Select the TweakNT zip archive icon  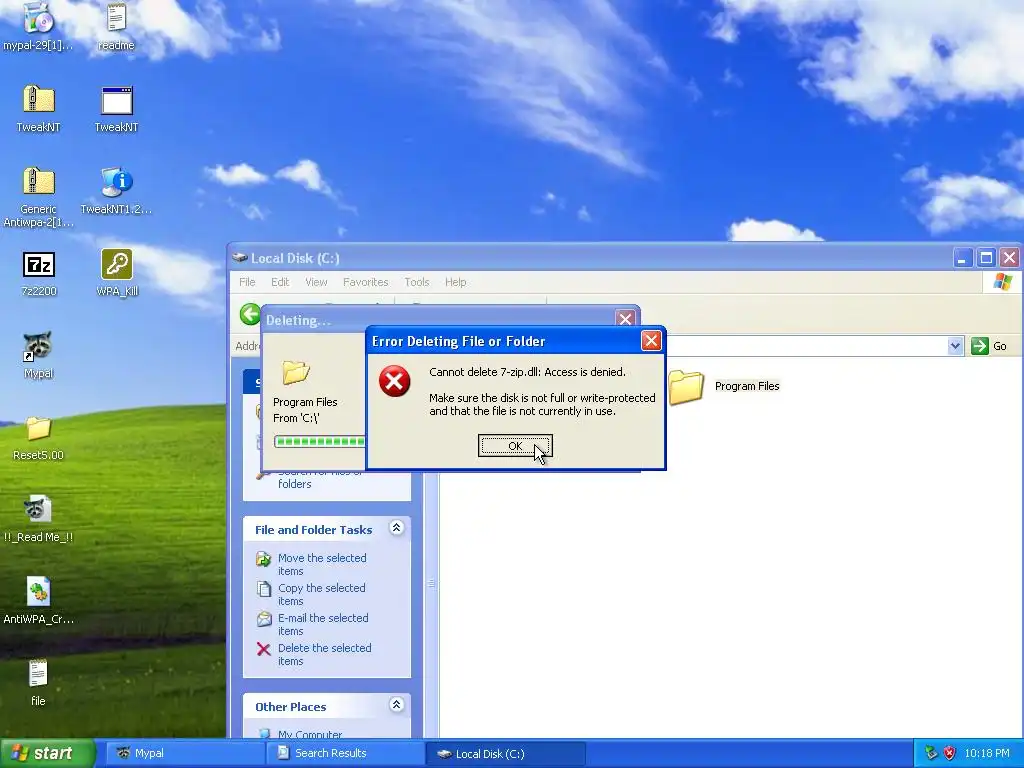39,109
